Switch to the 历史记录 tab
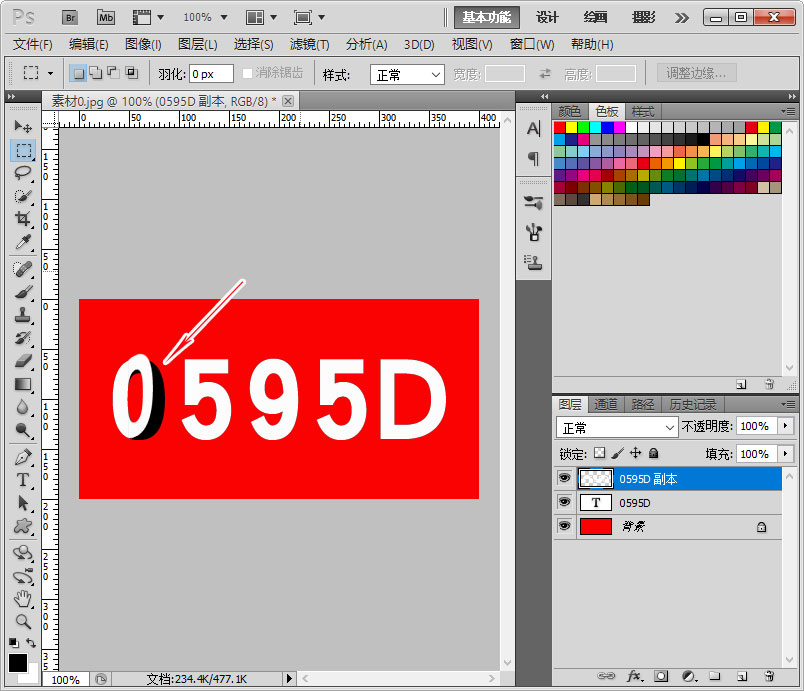Viewport: 804px width, 691px height. tap(693, 404)
